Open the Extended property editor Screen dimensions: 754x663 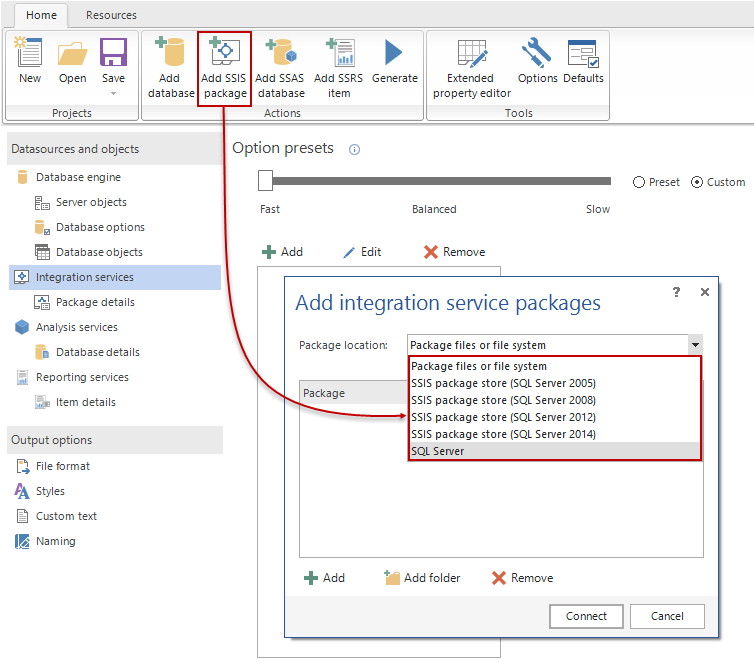(x=471, y=68)
